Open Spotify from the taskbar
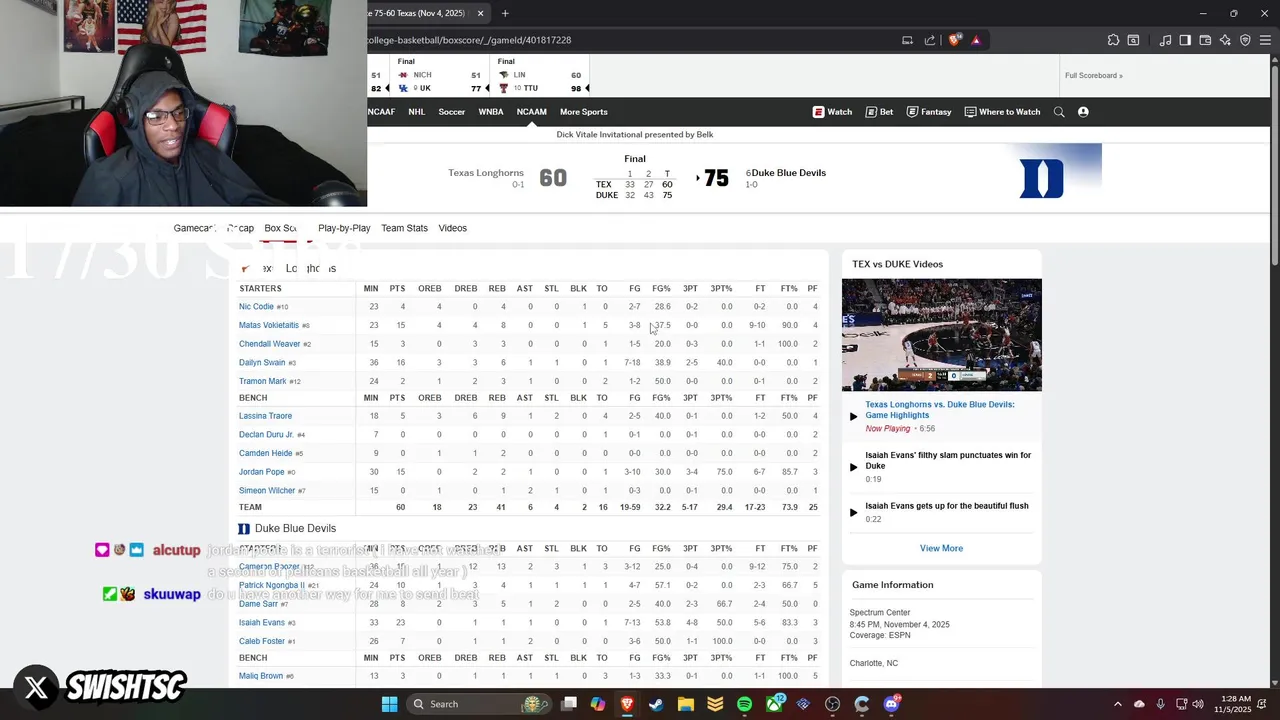The height and width of the screenshot is (720, 1280). coord(744,704)
